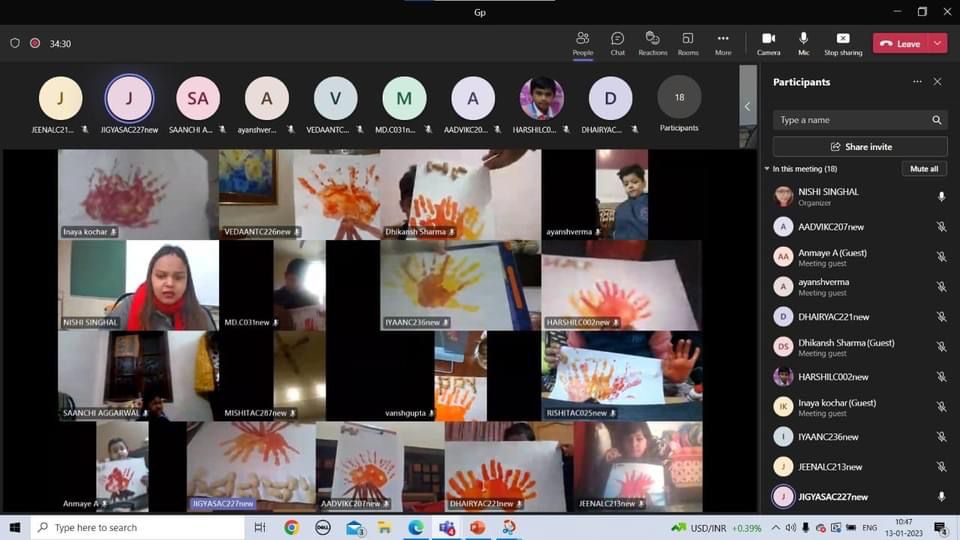Open breakout Rooms
960x540 pixels.
tap(688, 43)
